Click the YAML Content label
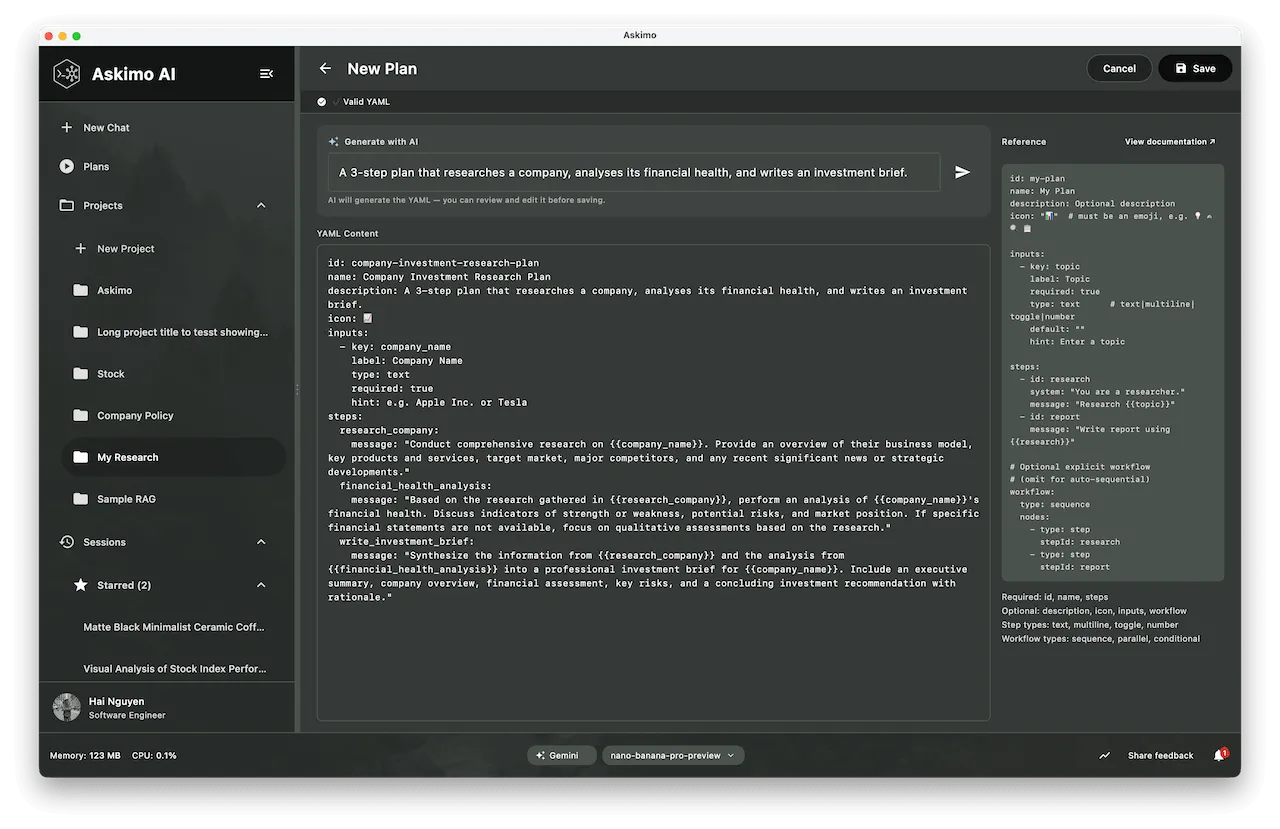1280x829 pixels. pos(347,234)
